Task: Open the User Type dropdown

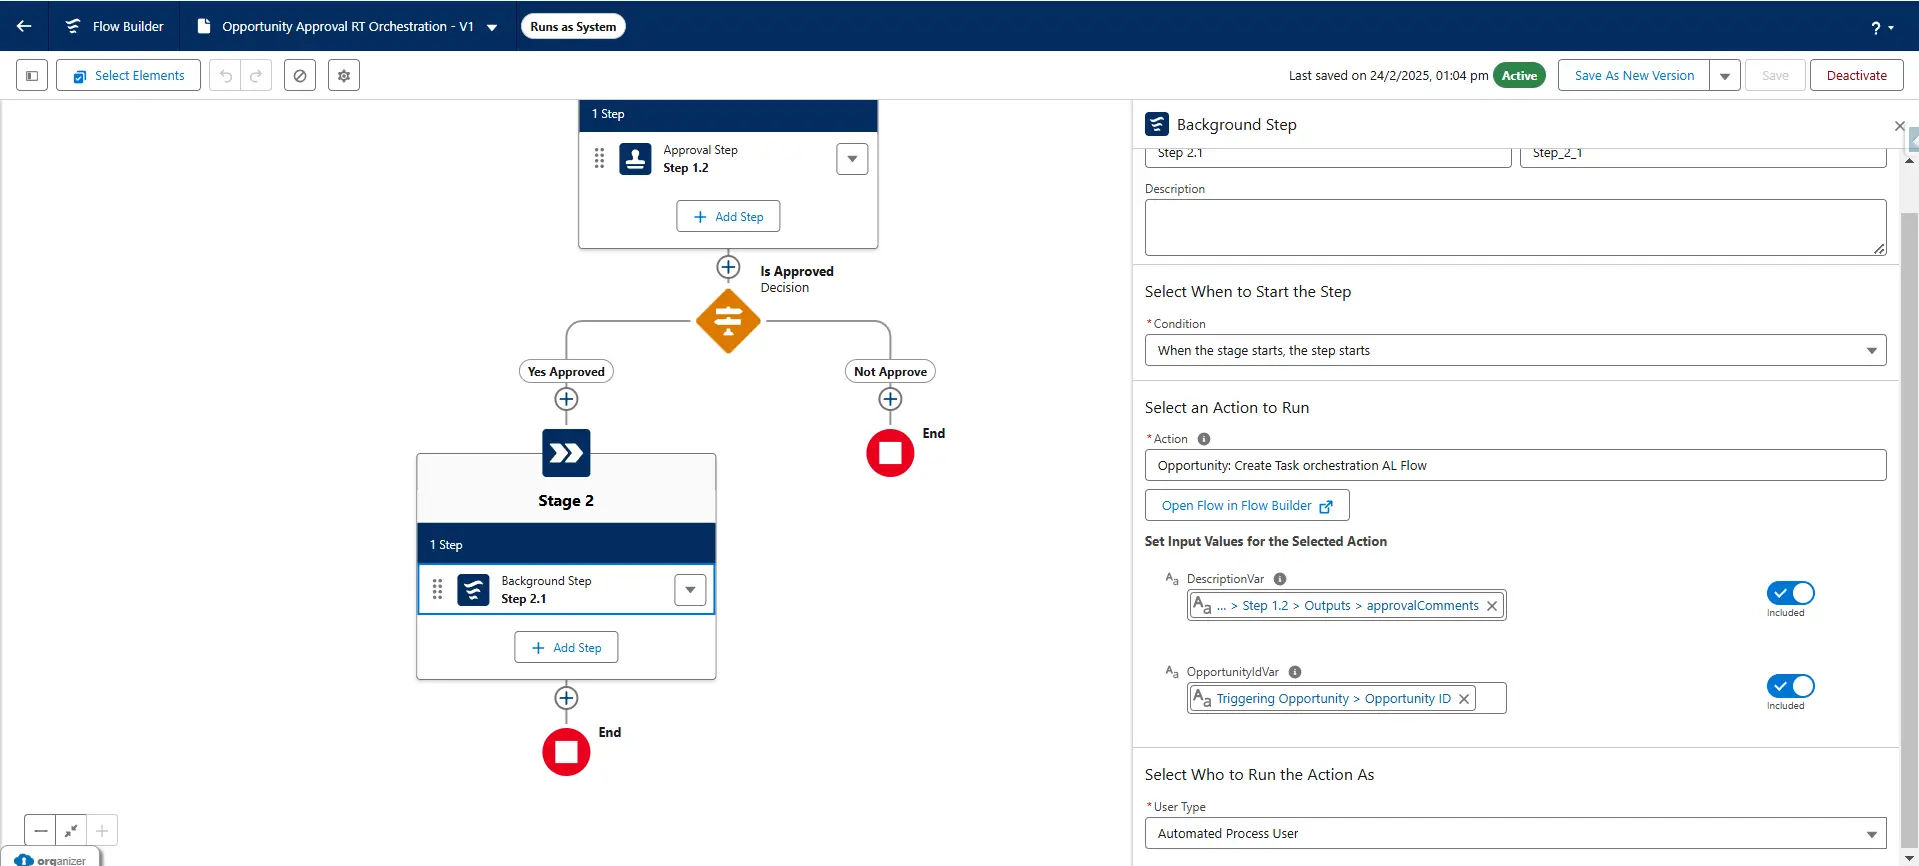Action: point(1515,833)
